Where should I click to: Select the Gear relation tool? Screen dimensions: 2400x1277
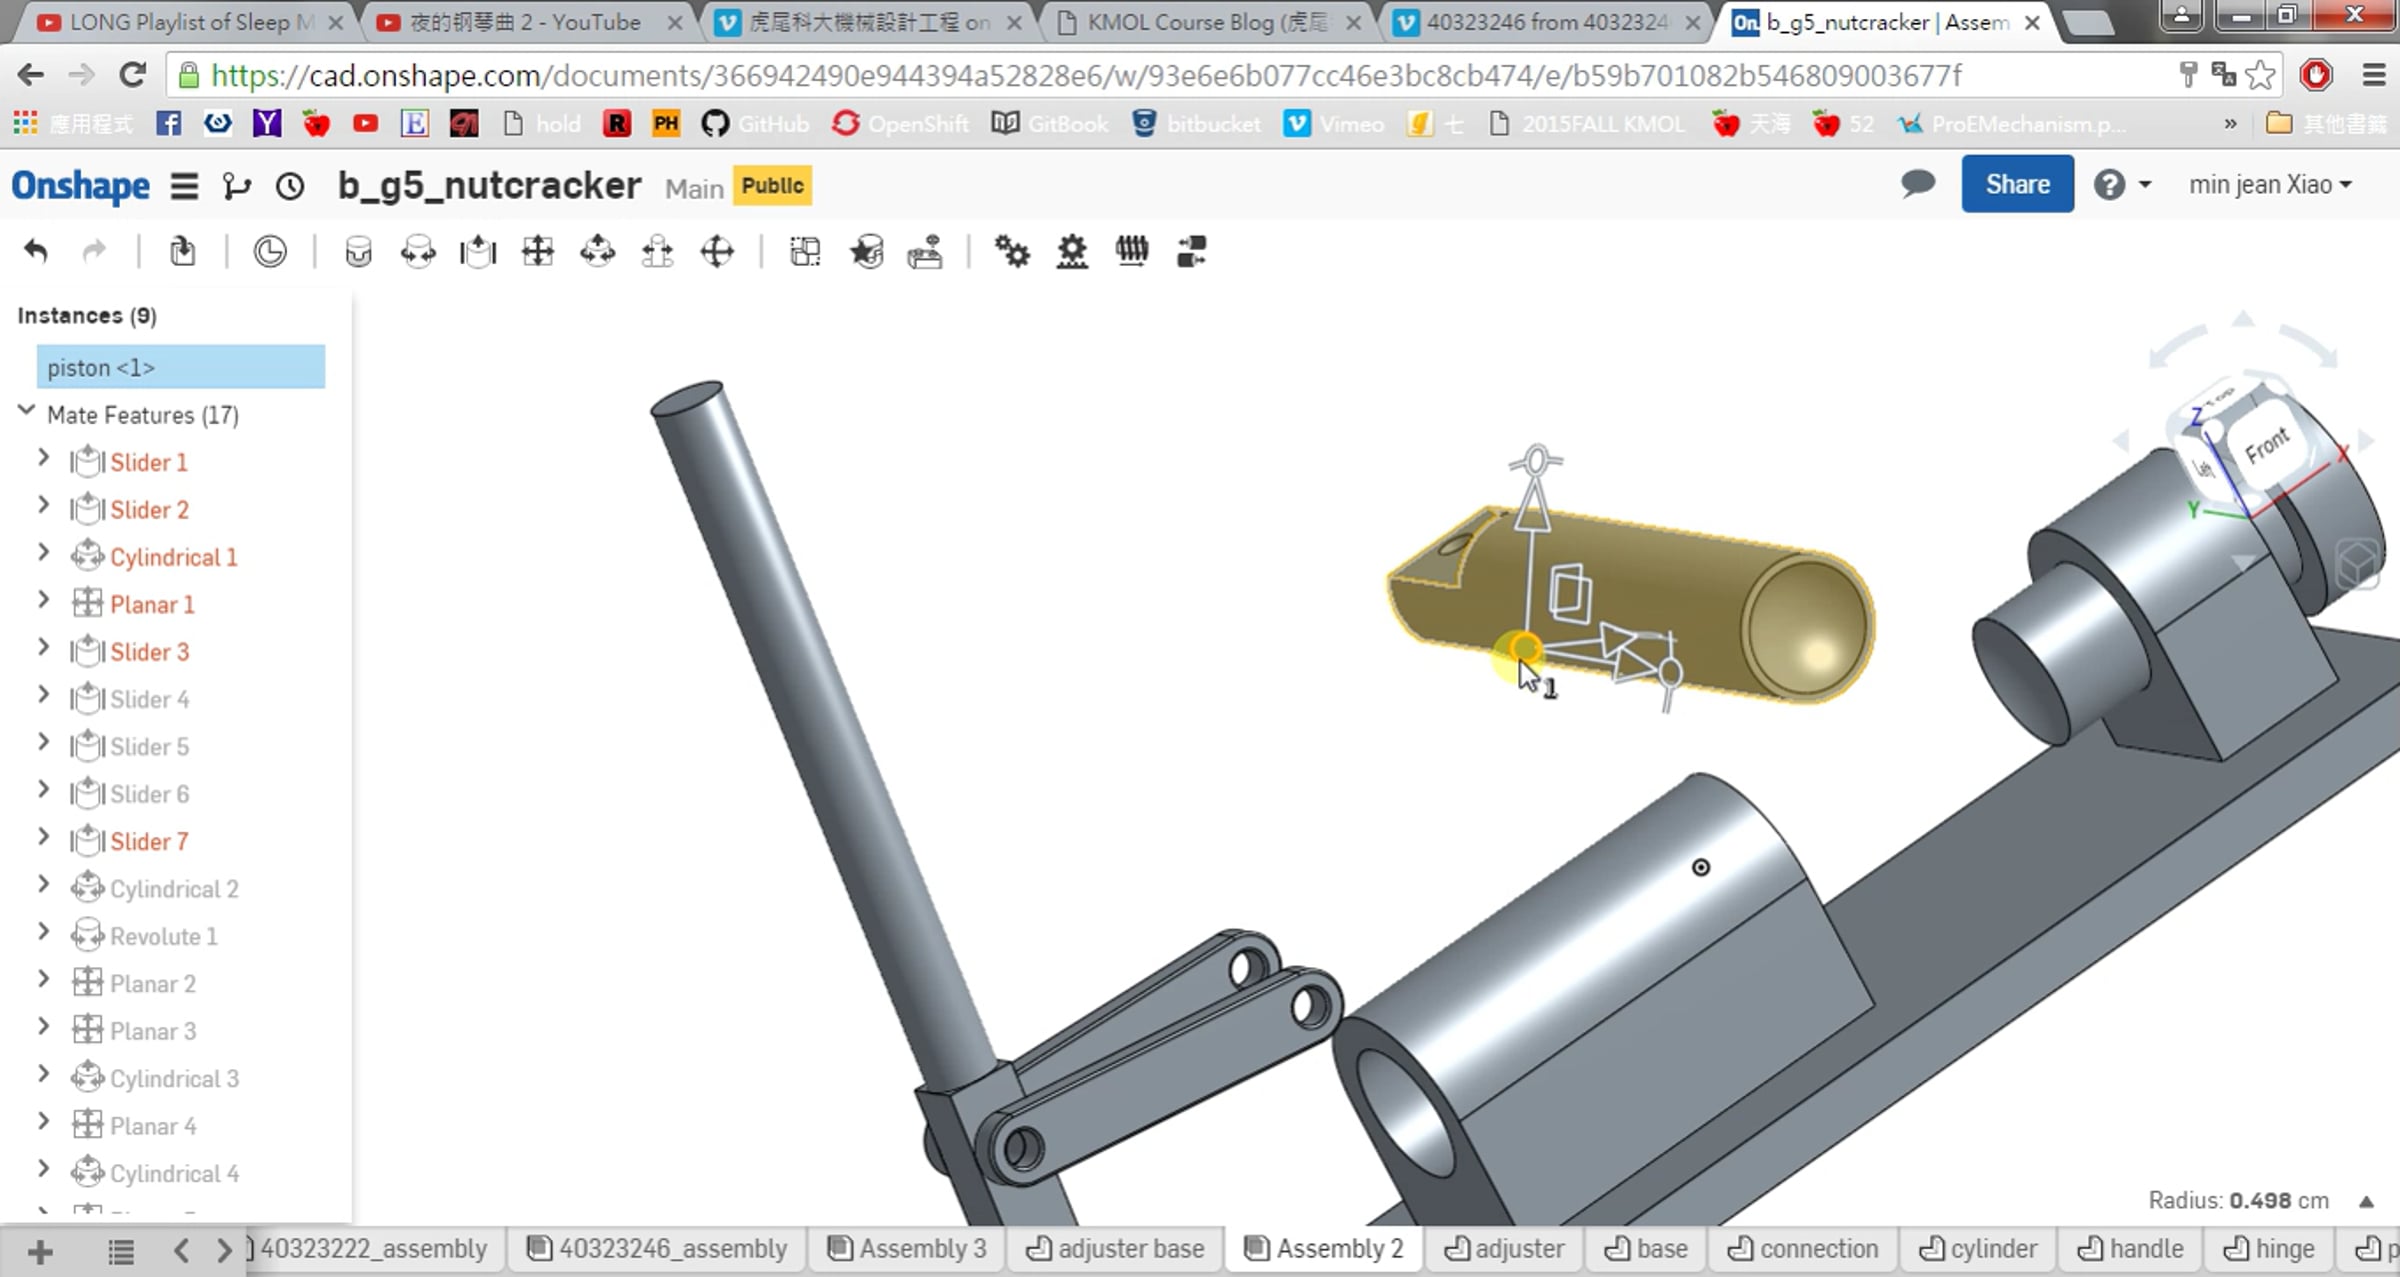click(1012, 251)
